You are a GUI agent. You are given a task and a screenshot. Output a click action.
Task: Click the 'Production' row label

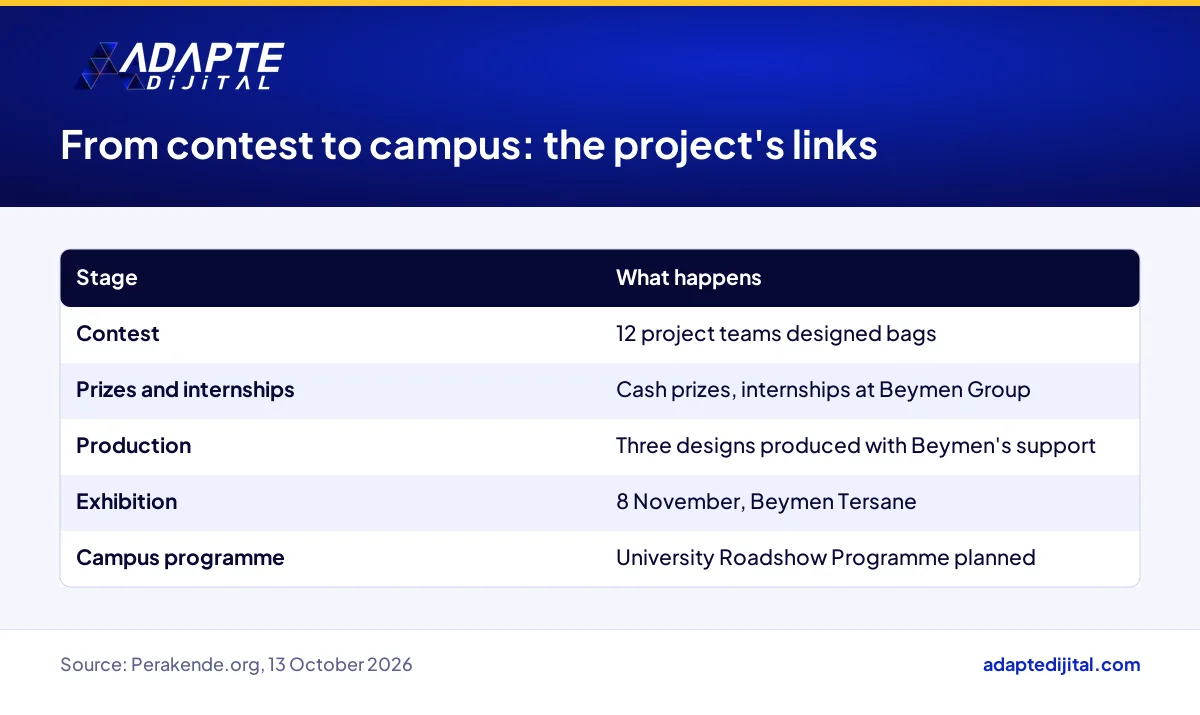click(x=133, y=446)
